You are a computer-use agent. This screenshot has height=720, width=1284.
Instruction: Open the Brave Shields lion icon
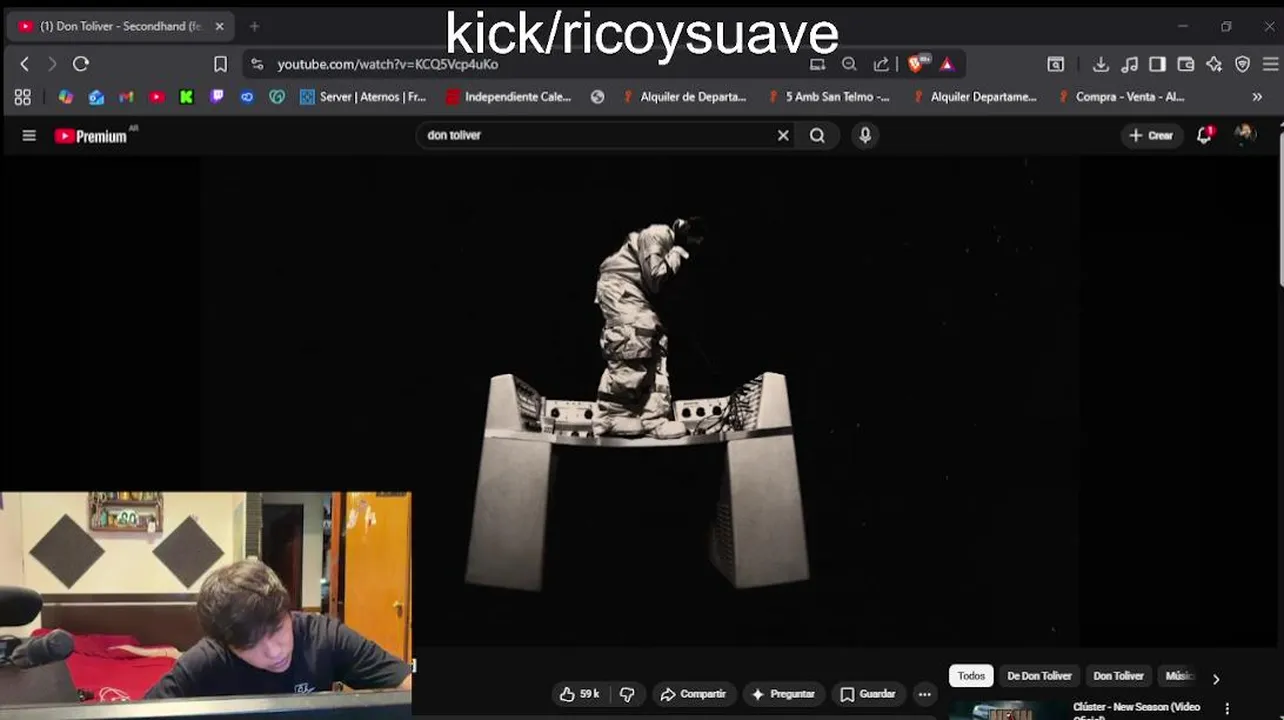917,64
